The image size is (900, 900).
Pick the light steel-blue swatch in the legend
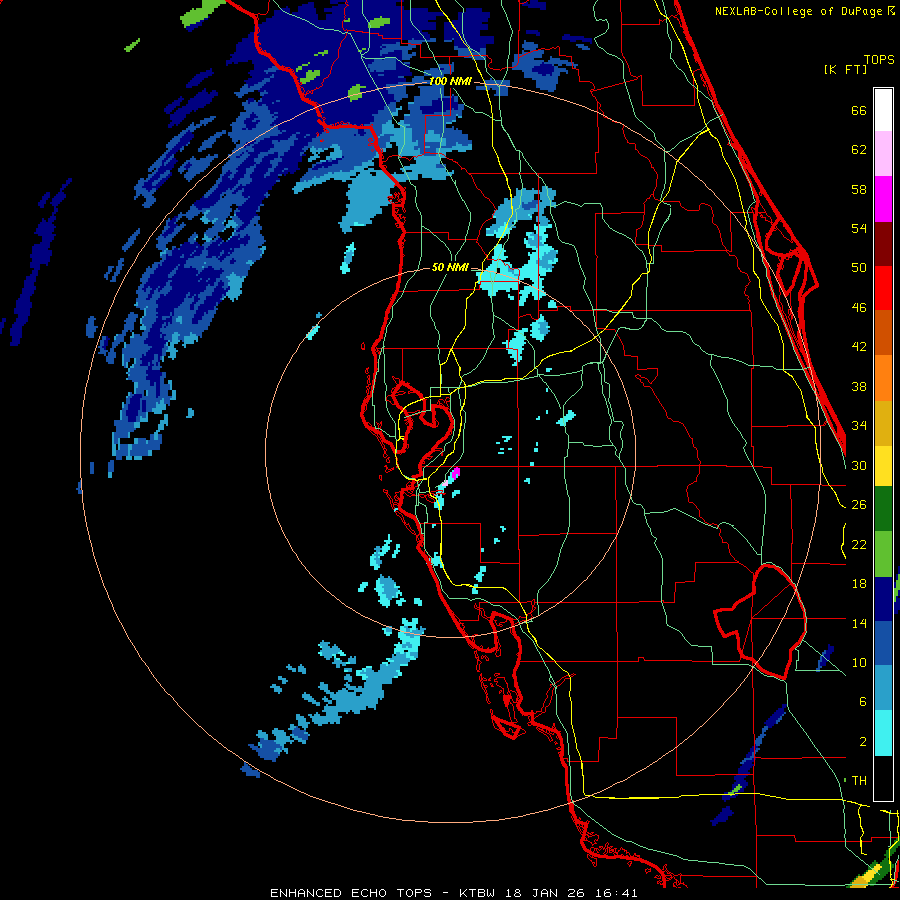point(883,689)
